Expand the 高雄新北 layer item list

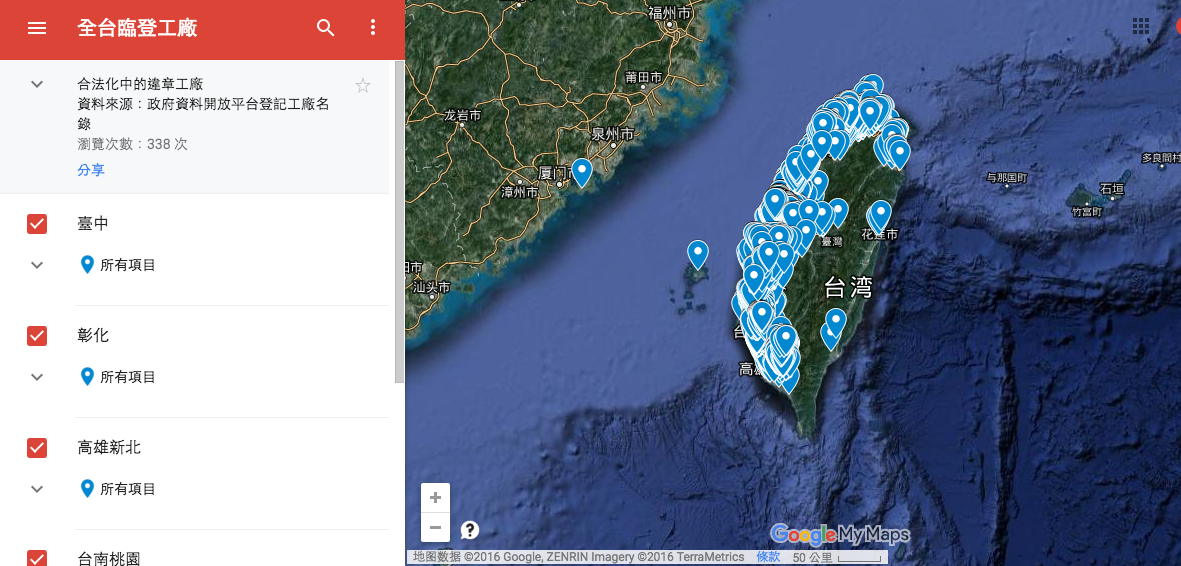pyautogui.click(x=37, y=489)
